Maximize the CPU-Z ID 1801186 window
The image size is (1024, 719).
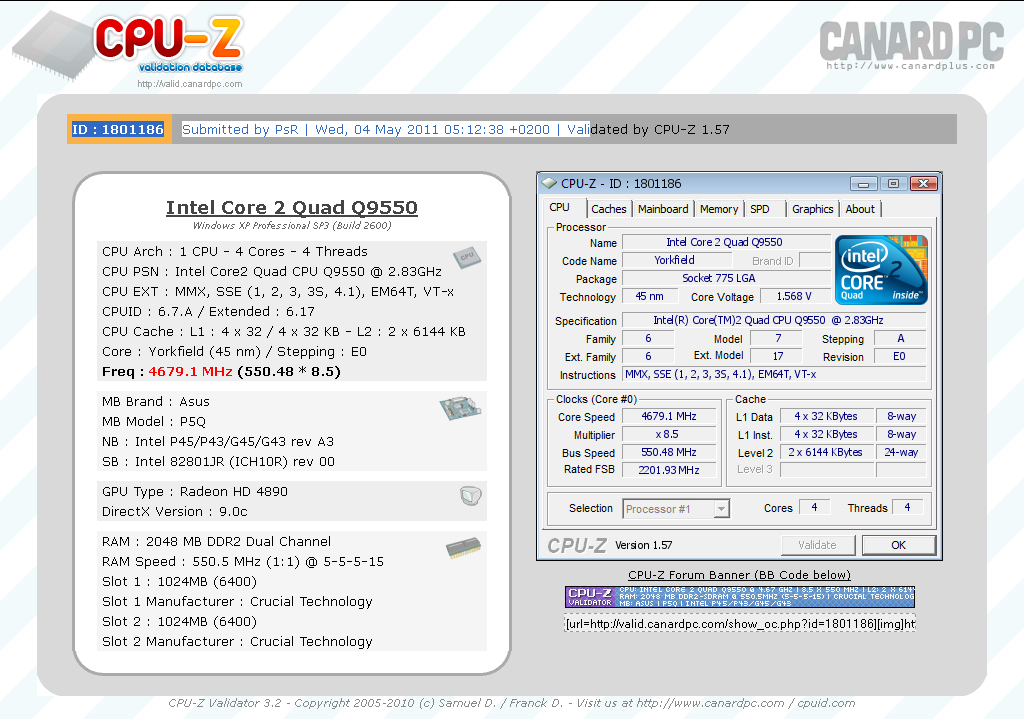pos(893,184)
